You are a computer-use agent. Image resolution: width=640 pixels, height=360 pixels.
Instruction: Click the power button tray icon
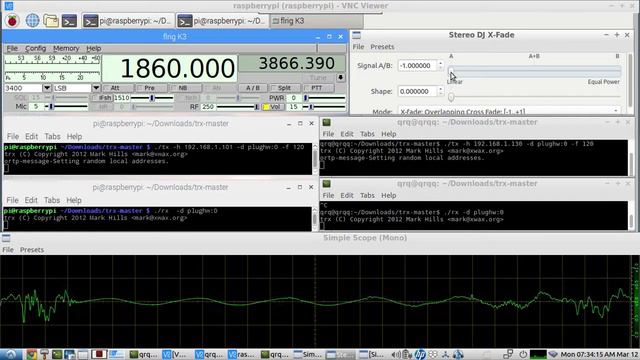click(523, 354)
